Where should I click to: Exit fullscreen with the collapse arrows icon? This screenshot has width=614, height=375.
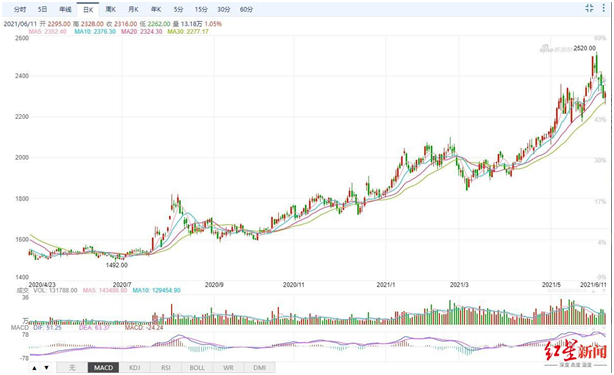[589, 8]
